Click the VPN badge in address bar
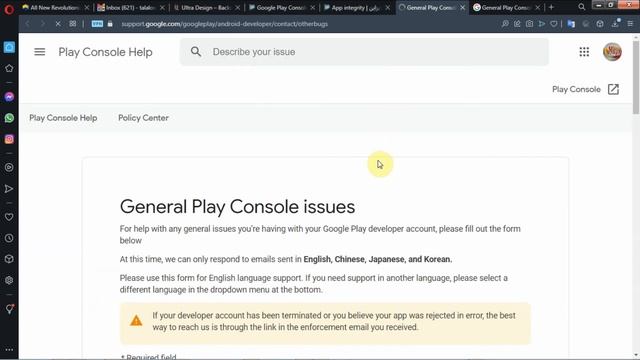 point(97,24)
